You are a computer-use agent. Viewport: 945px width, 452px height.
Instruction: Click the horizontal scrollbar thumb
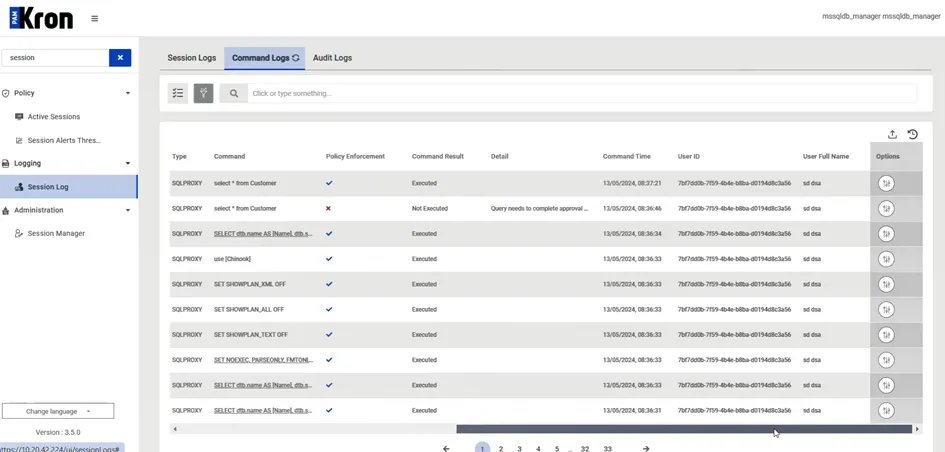pyautogui.click(x=684, y=429)
